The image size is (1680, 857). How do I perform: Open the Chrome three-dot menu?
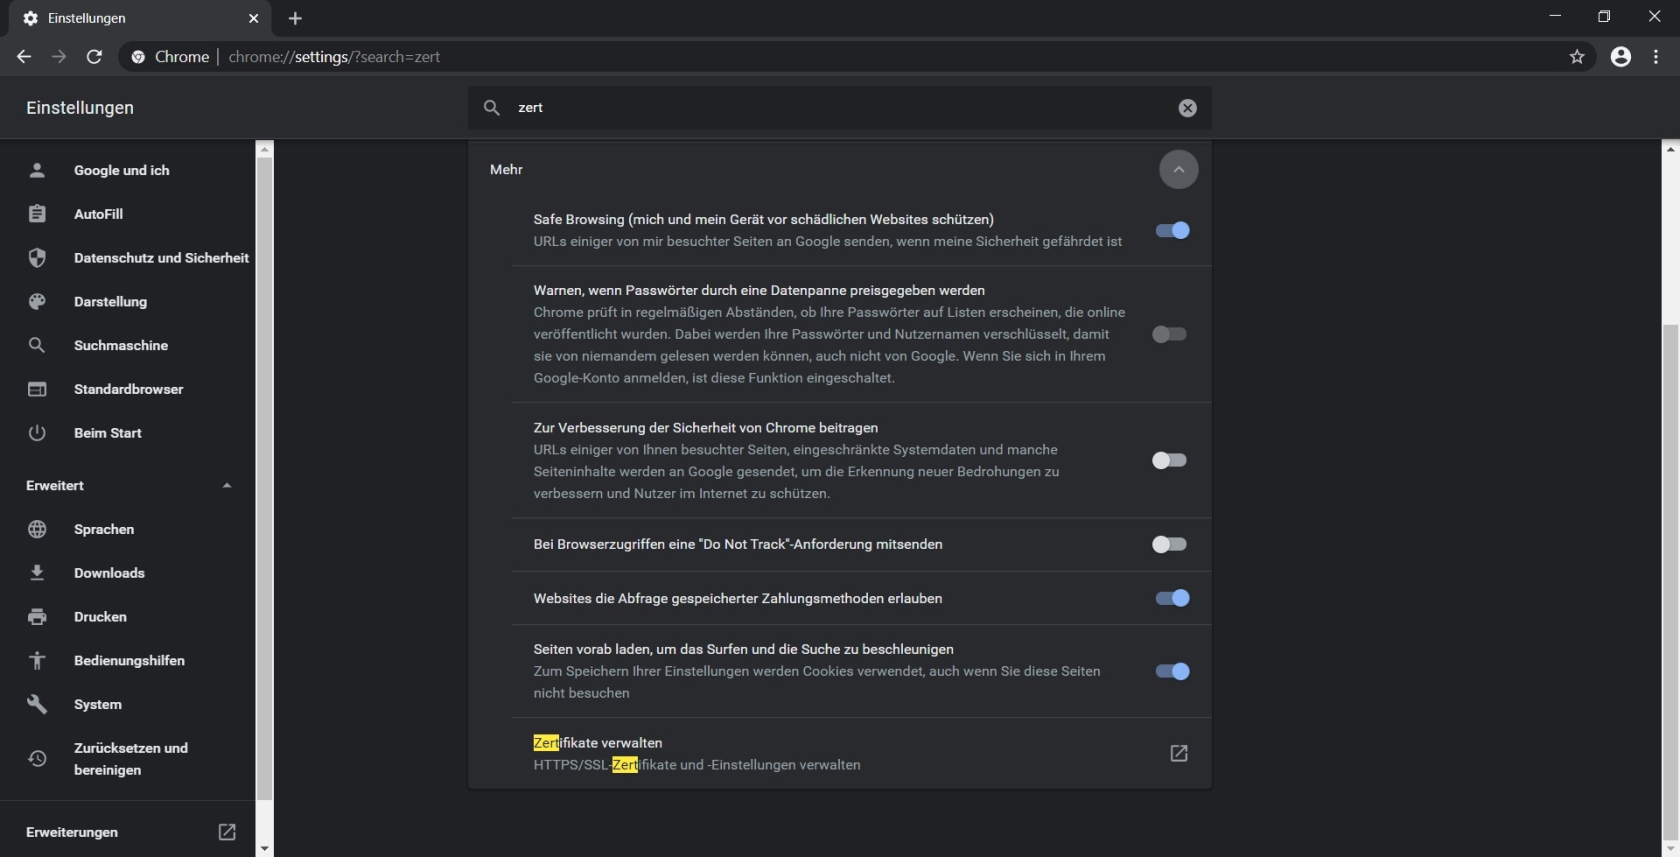coord(1656,57)
